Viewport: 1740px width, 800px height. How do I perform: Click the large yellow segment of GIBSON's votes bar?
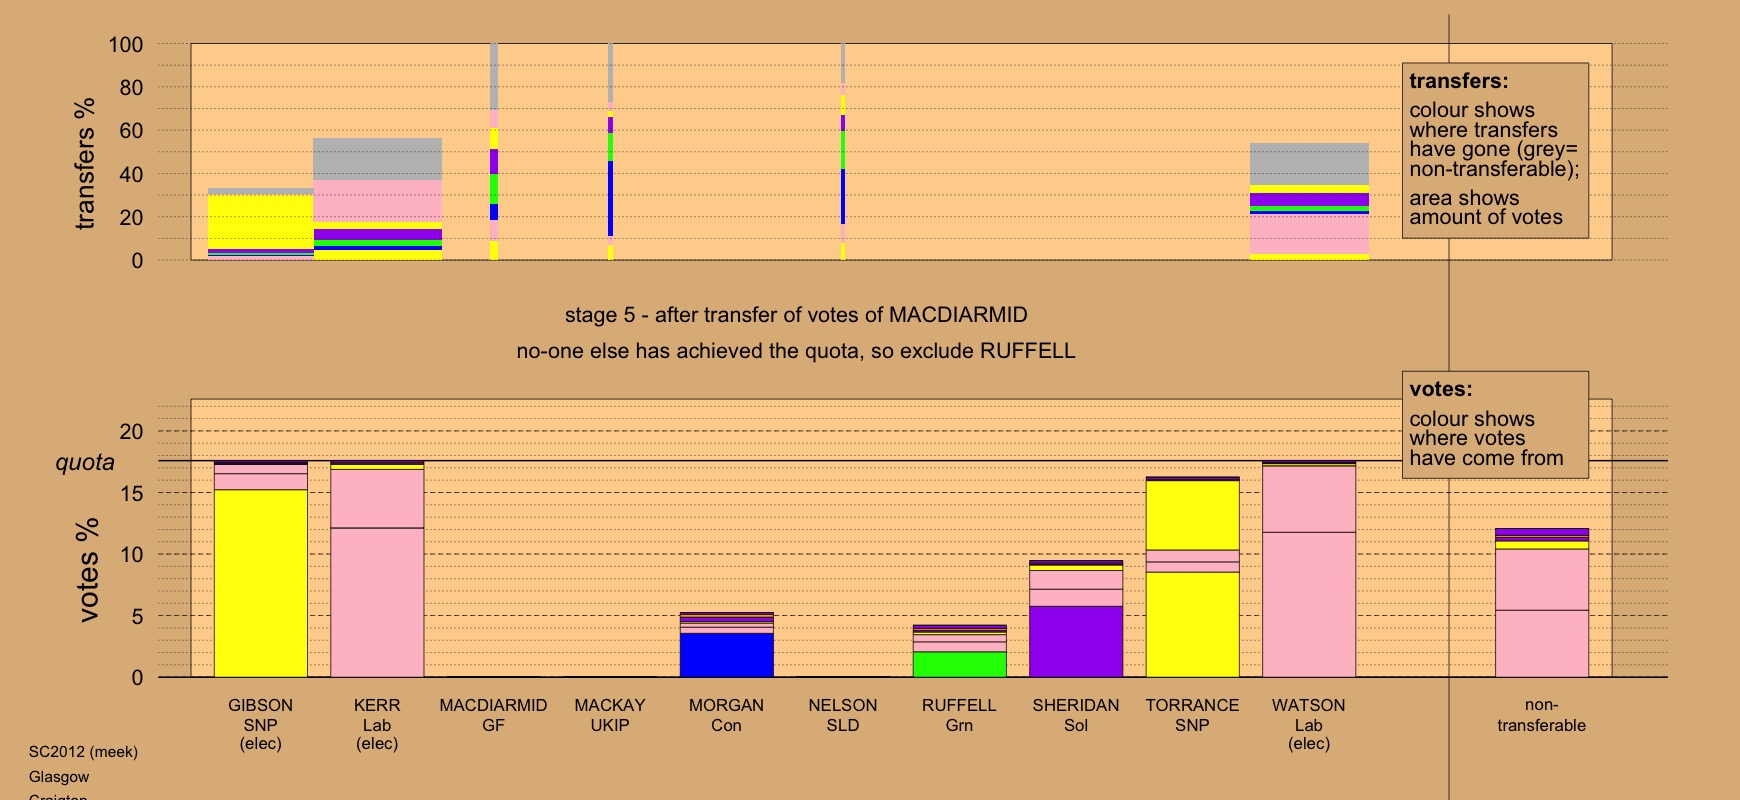[260, 583]
